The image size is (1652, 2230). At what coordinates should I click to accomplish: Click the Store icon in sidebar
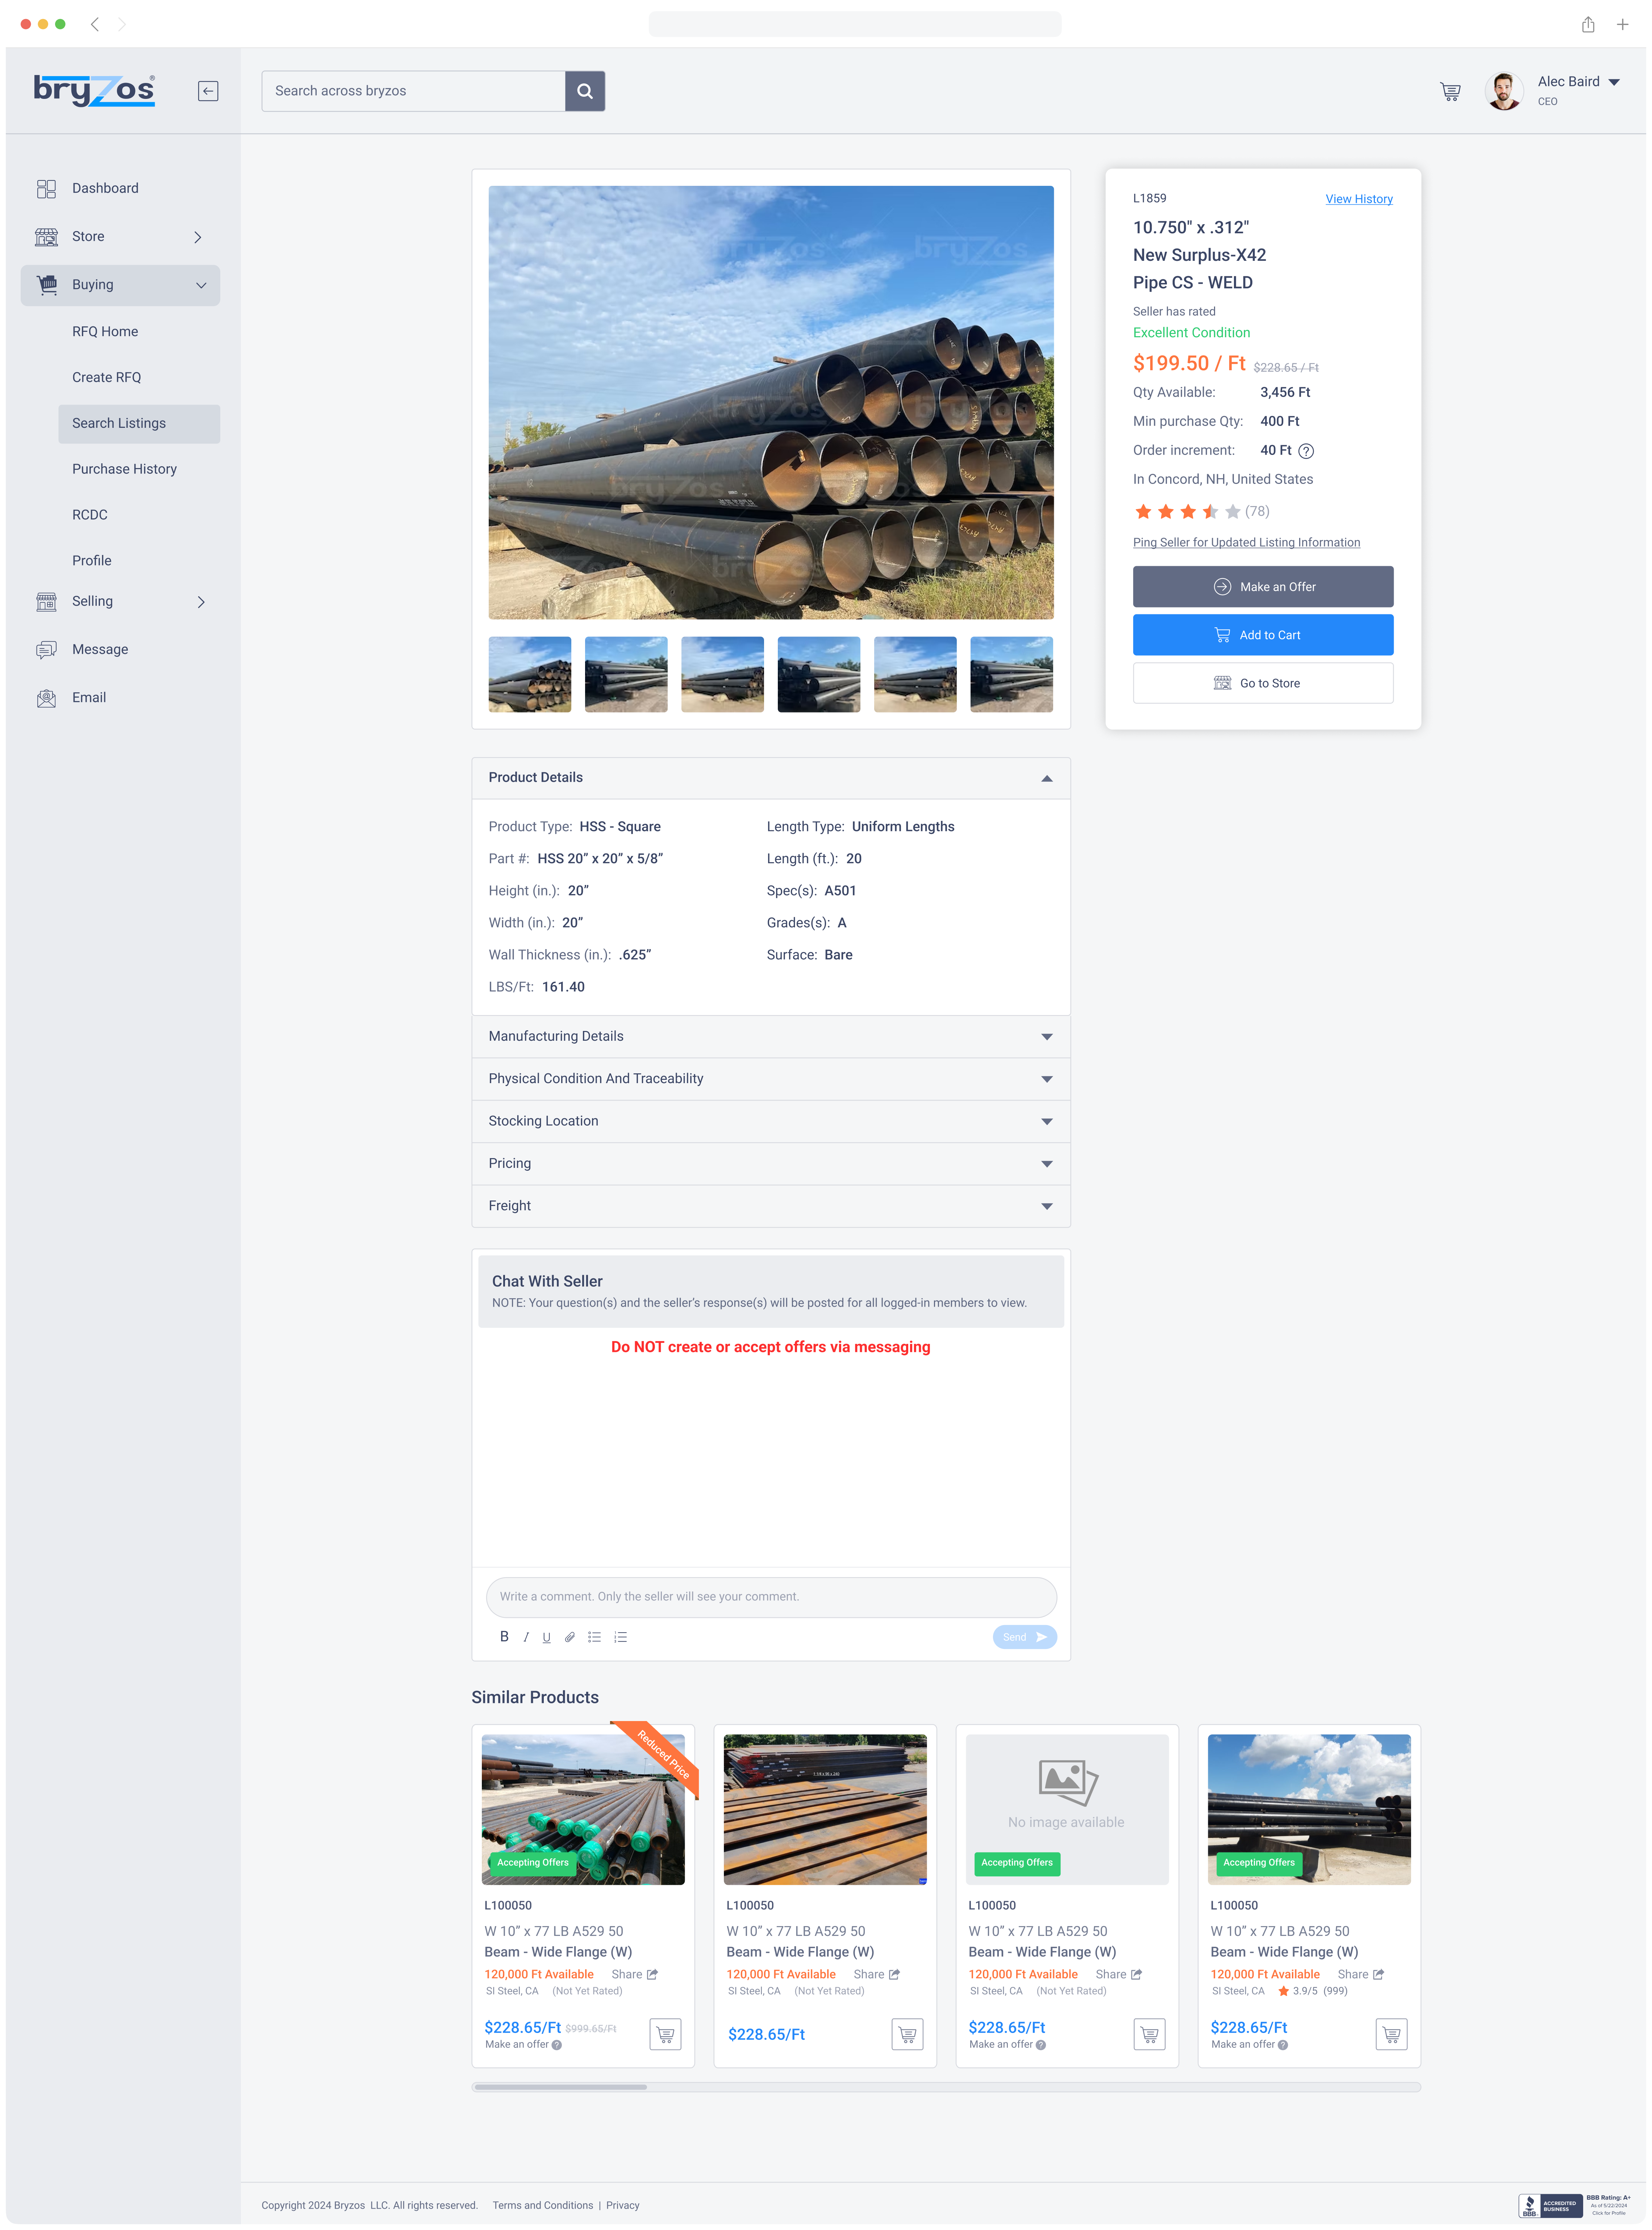(x=46, y=237)
